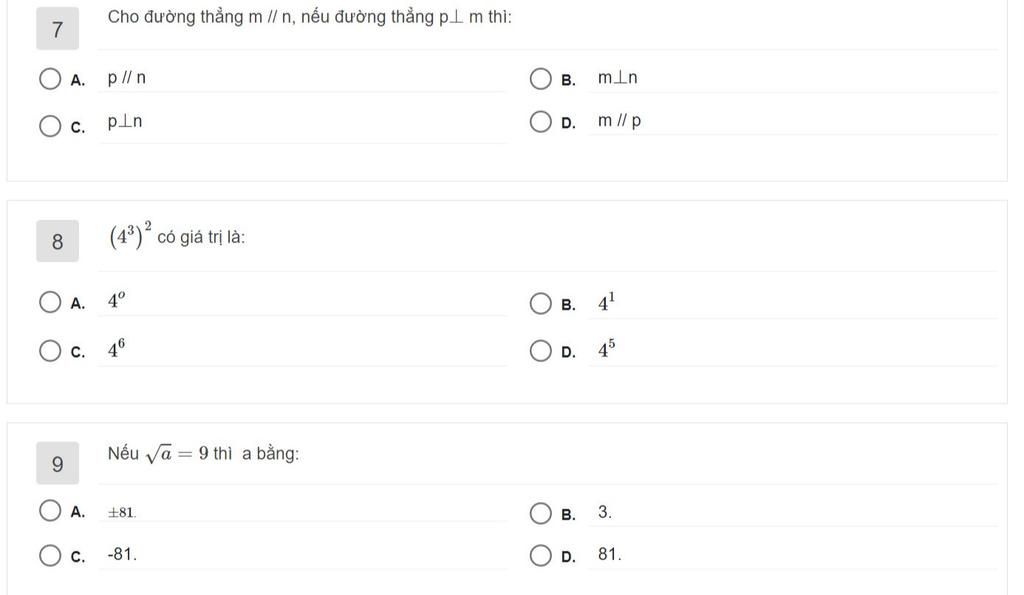The image size is (1024, 595).
Task: Choose option C 'p⊥n' in question 7
Action: pyautogui.click(x=50, y=125)
